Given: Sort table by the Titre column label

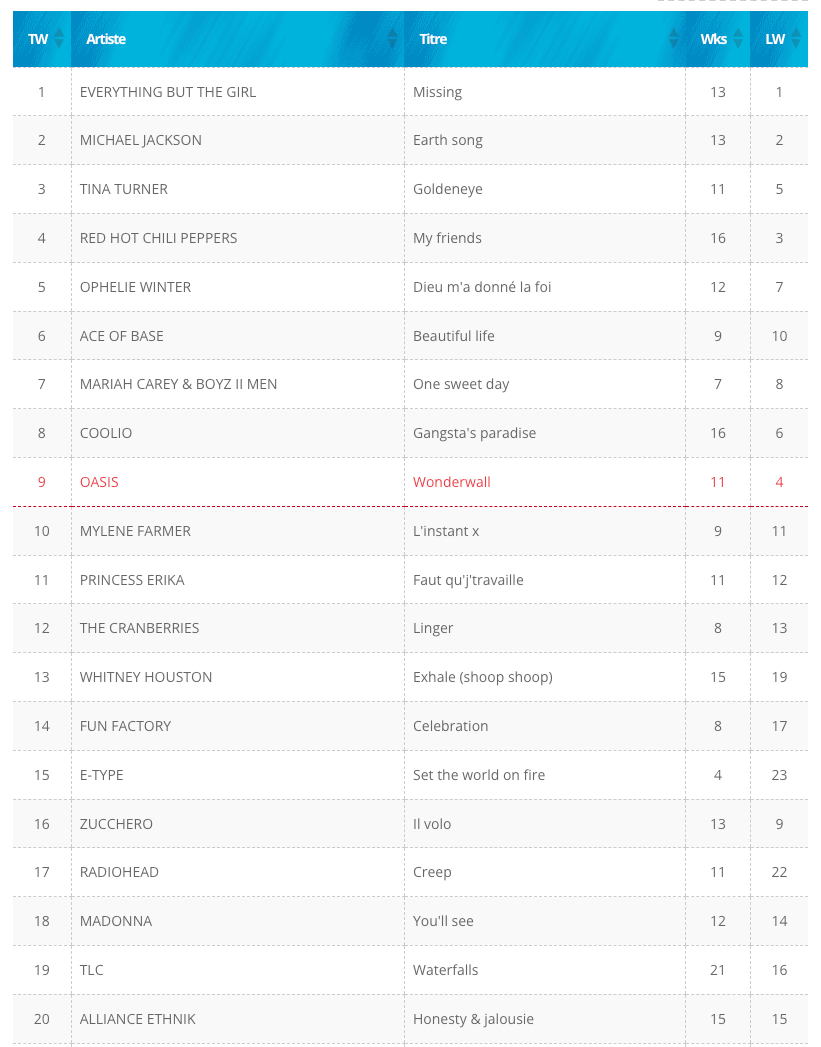Looking at the screenshot, I should point(433,39).
